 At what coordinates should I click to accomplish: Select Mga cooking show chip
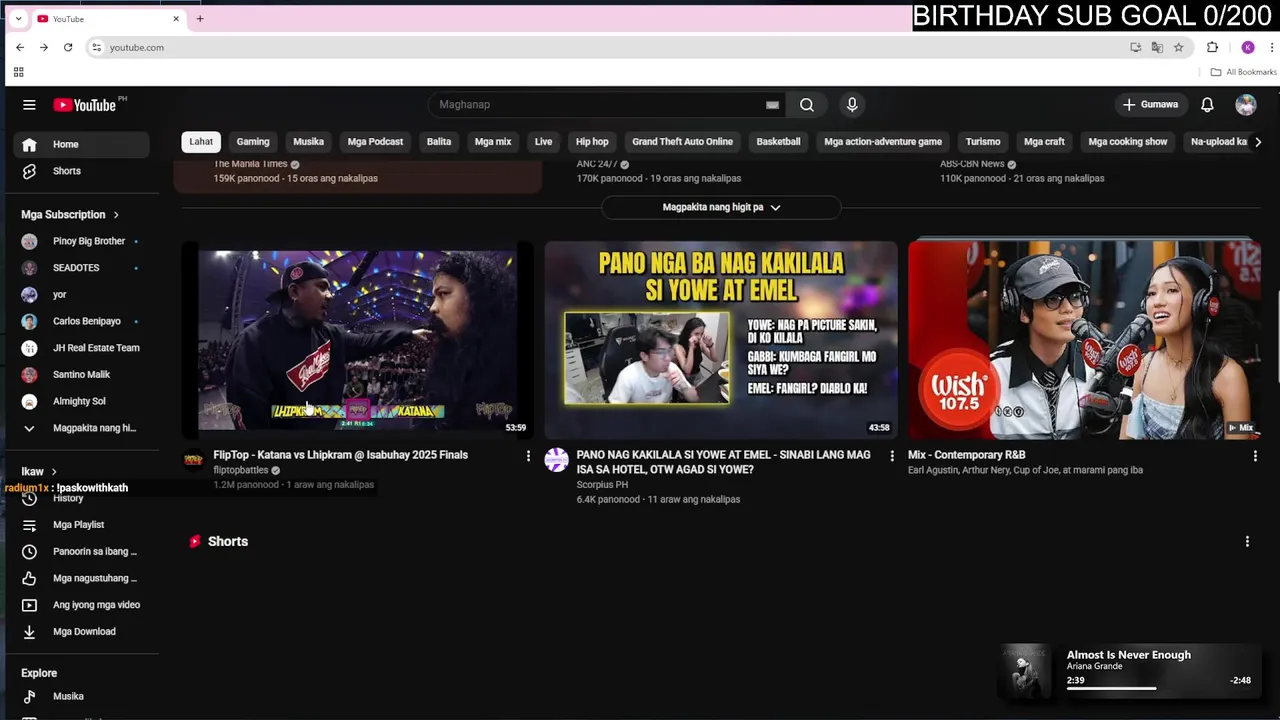(x=1127, y=142)
